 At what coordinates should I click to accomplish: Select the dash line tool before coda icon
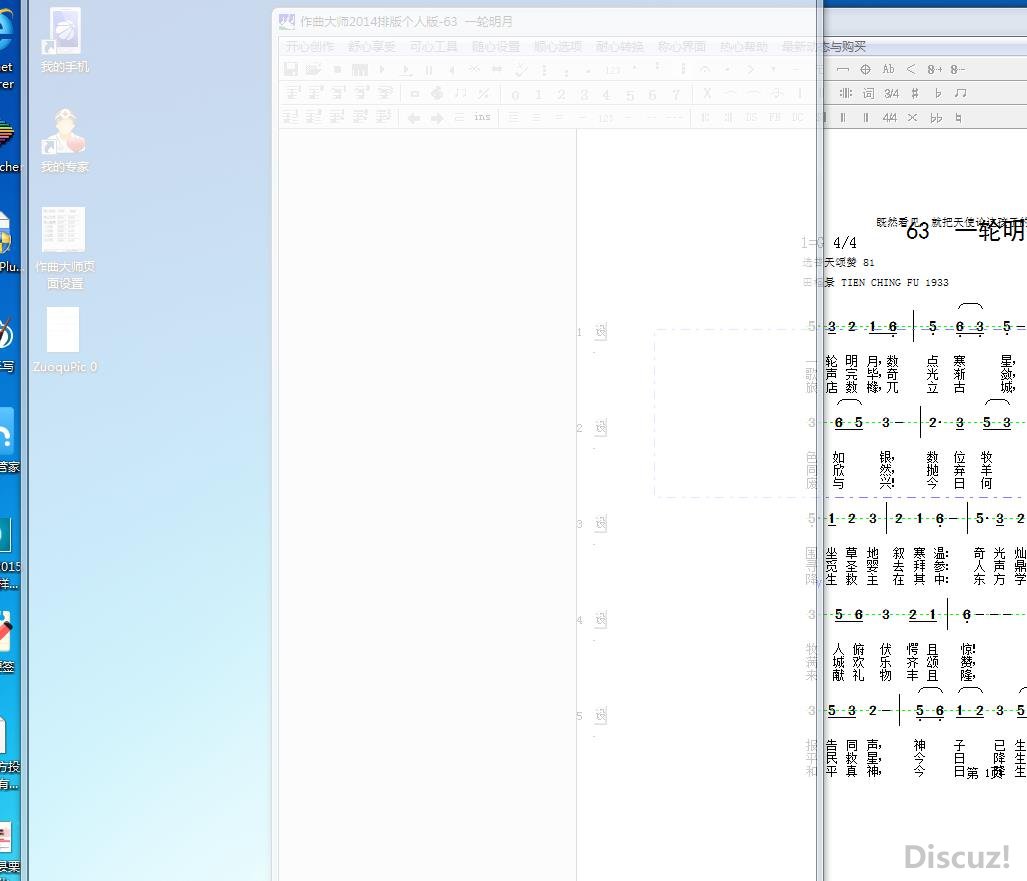click(843, 69)
